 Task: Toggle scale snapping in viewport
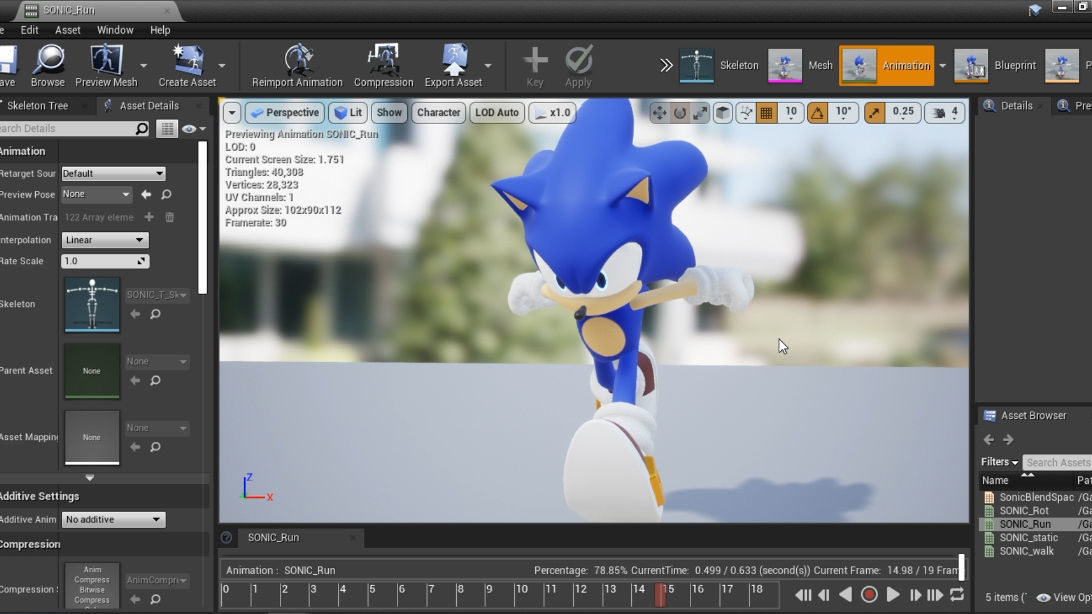tap(874, 113)
